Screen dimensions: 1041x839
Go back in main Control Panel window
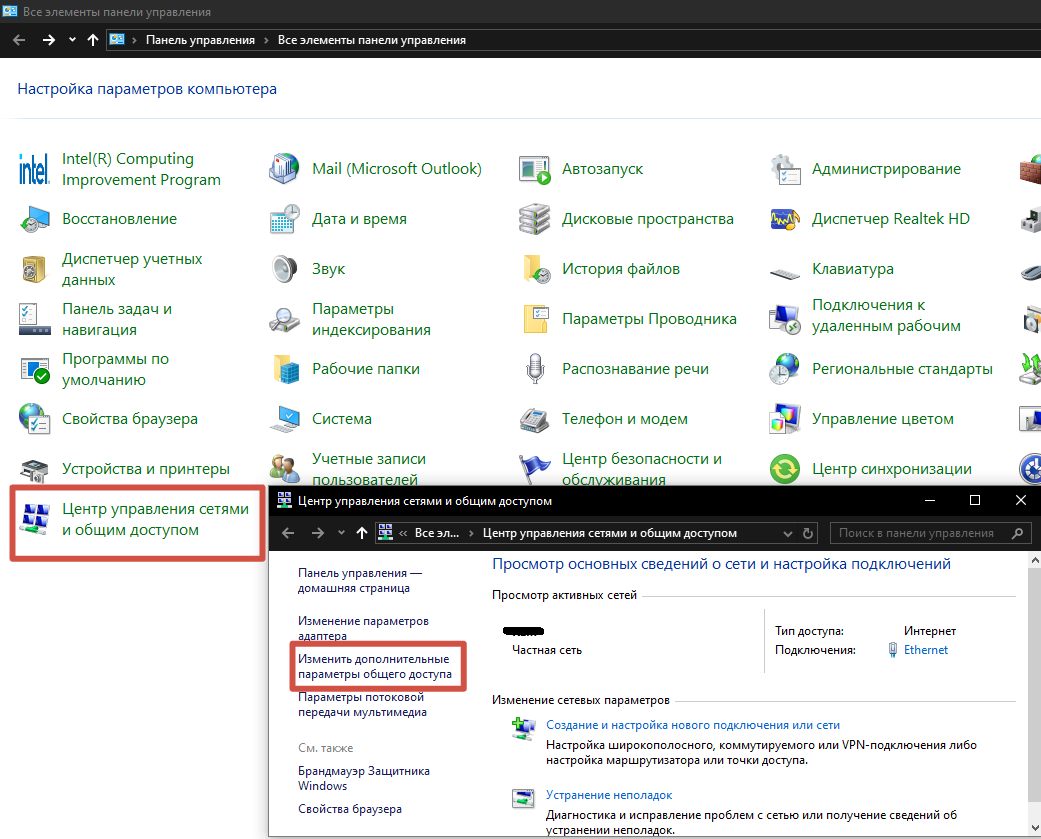click(x=19, y=40)
